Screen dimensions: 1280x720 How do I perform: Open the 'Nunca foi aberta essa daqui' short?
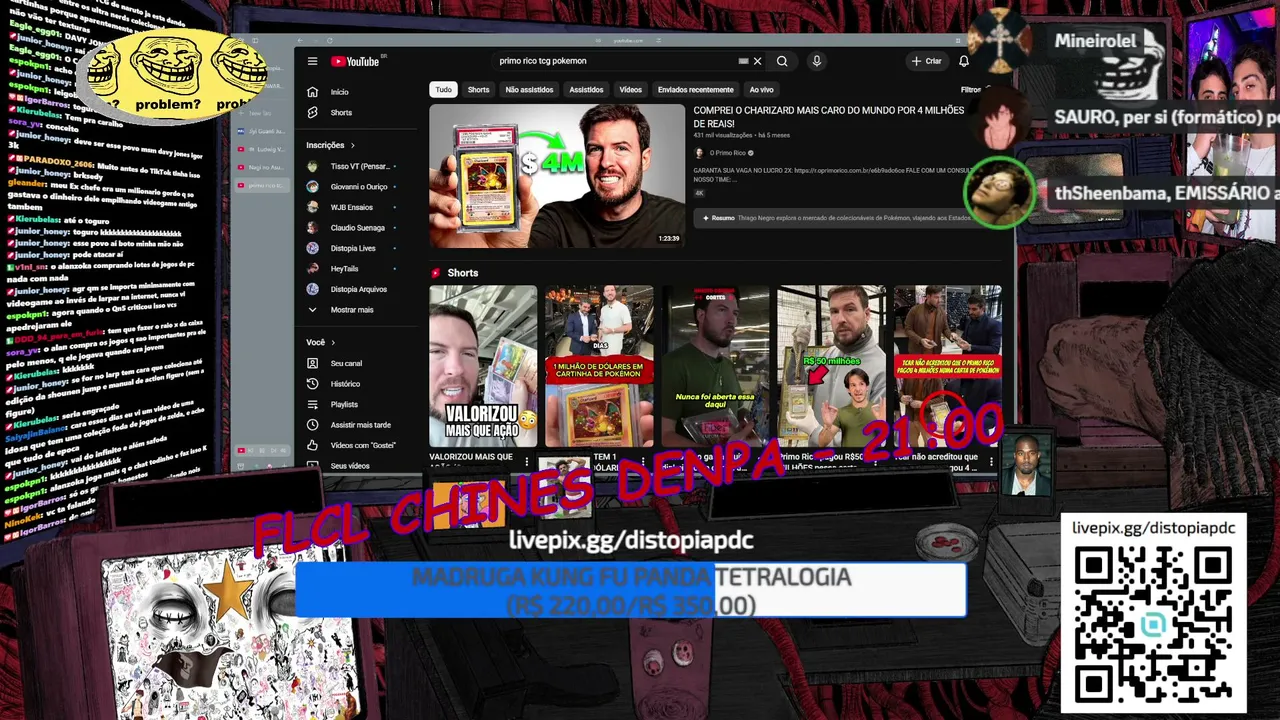715,366
